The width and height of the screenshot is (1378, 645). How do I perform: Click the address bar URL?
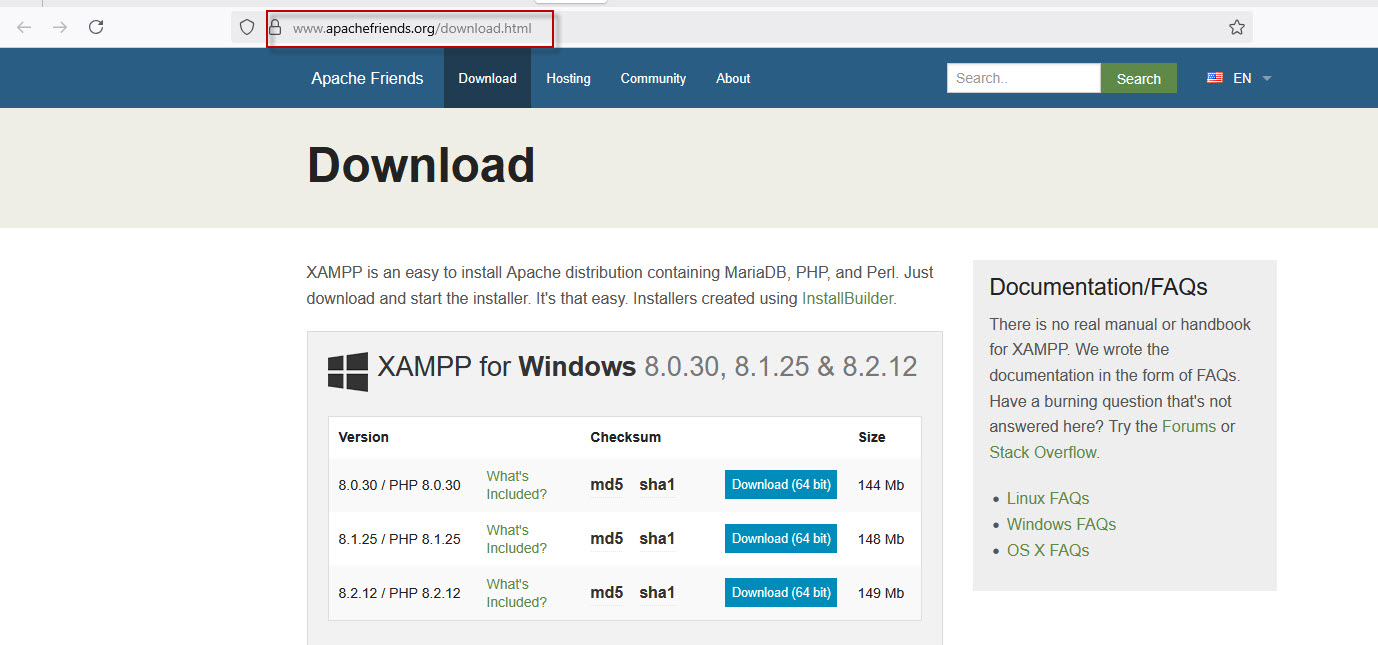coord(412,28)
